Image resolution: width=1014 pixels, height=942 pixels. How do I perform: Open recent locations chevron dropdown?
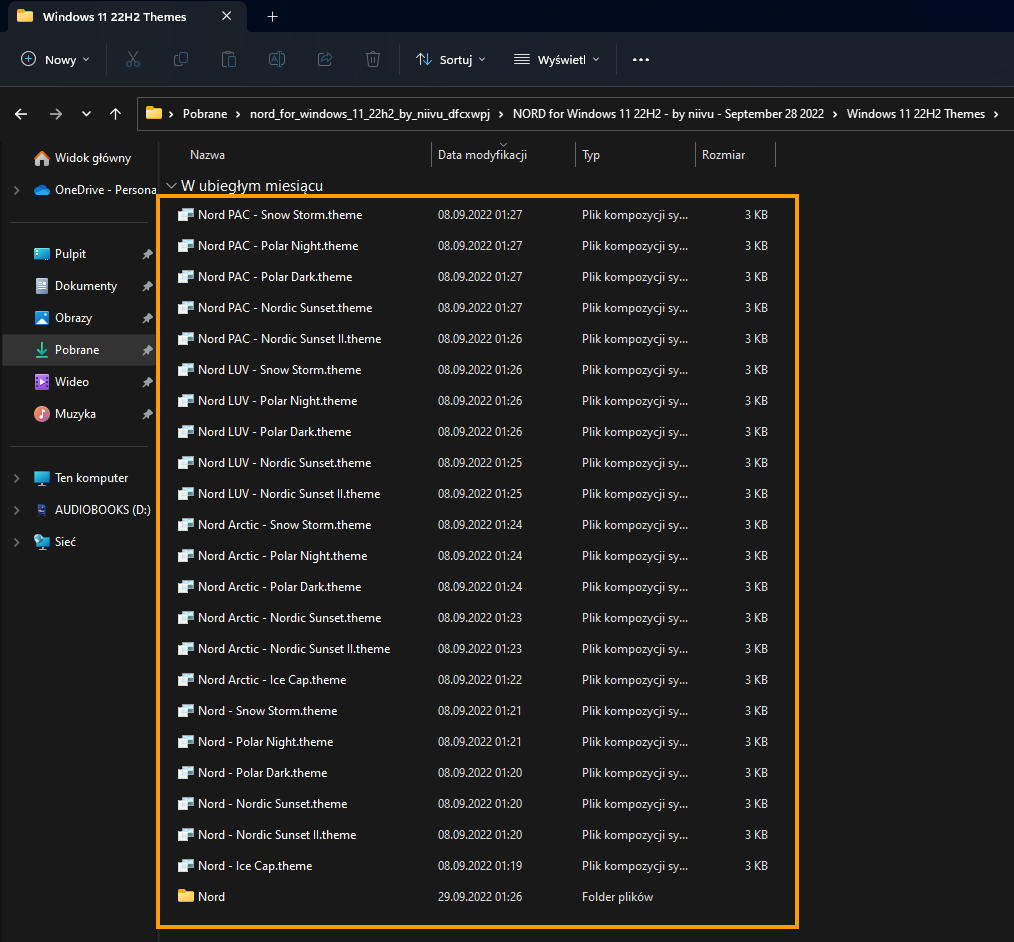(x=86, y=114)
